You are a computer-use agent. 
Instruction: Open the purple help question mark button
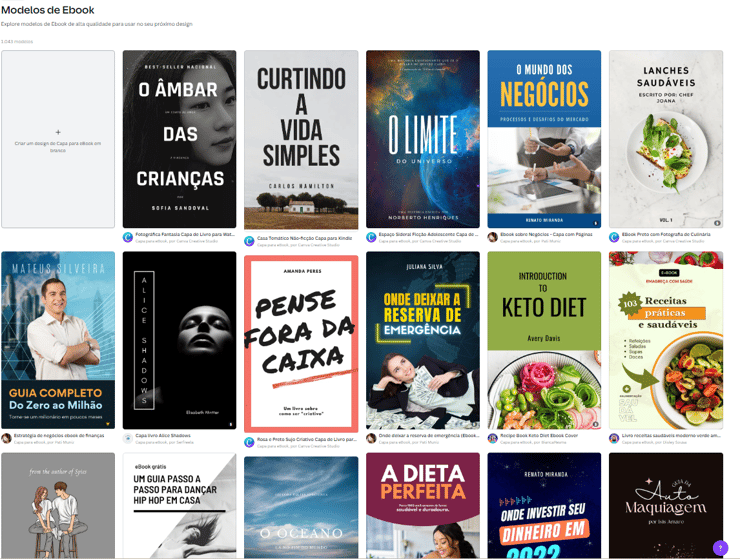720,548
